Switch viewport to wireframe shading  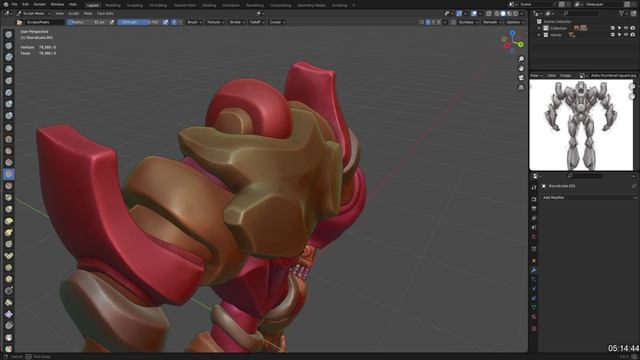point(496,13)
